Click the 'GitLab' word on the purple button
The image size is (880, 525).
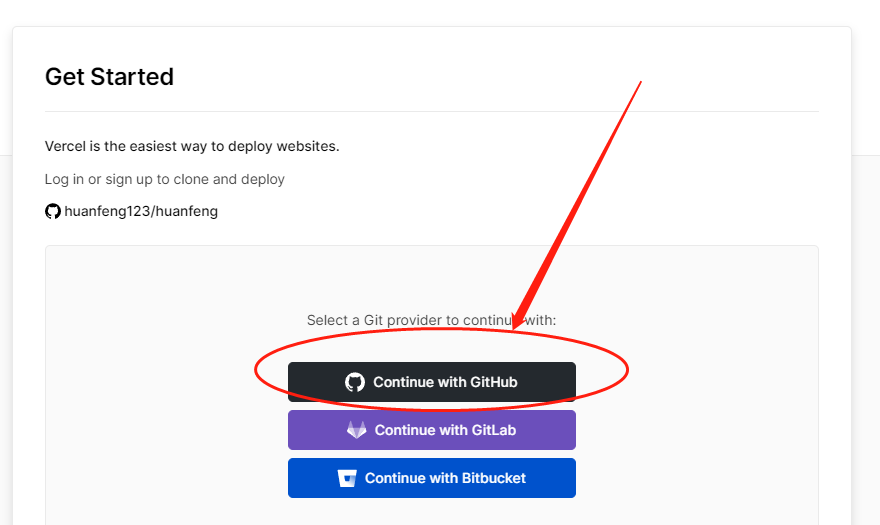494,430
